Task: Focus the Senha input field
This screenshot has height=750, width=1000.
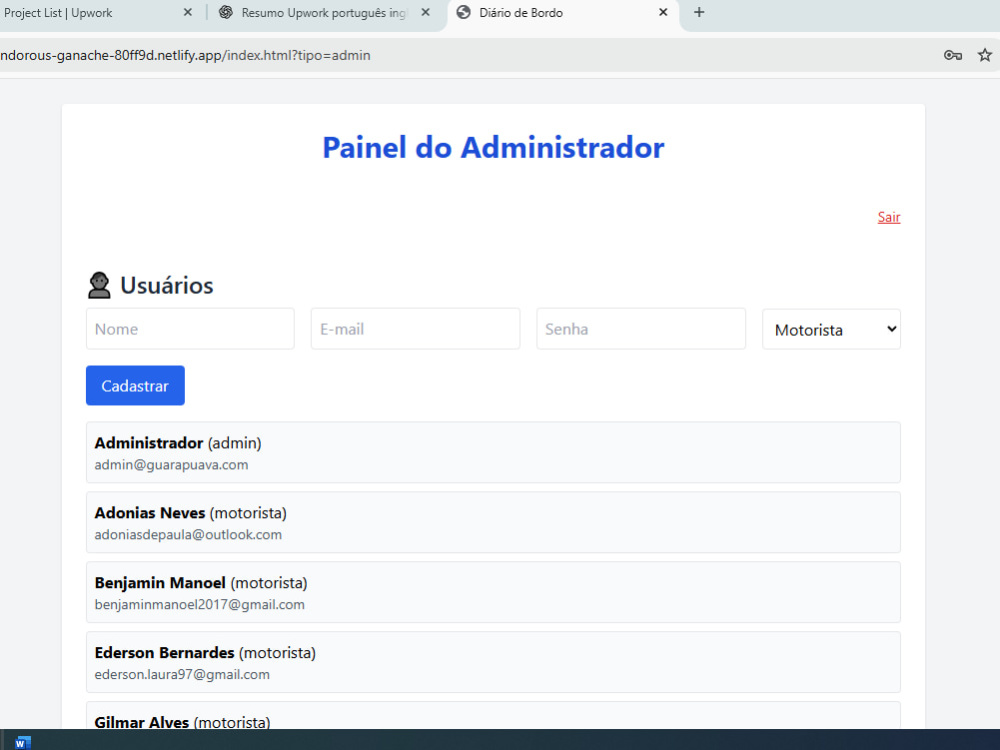Action: [641, 329]
